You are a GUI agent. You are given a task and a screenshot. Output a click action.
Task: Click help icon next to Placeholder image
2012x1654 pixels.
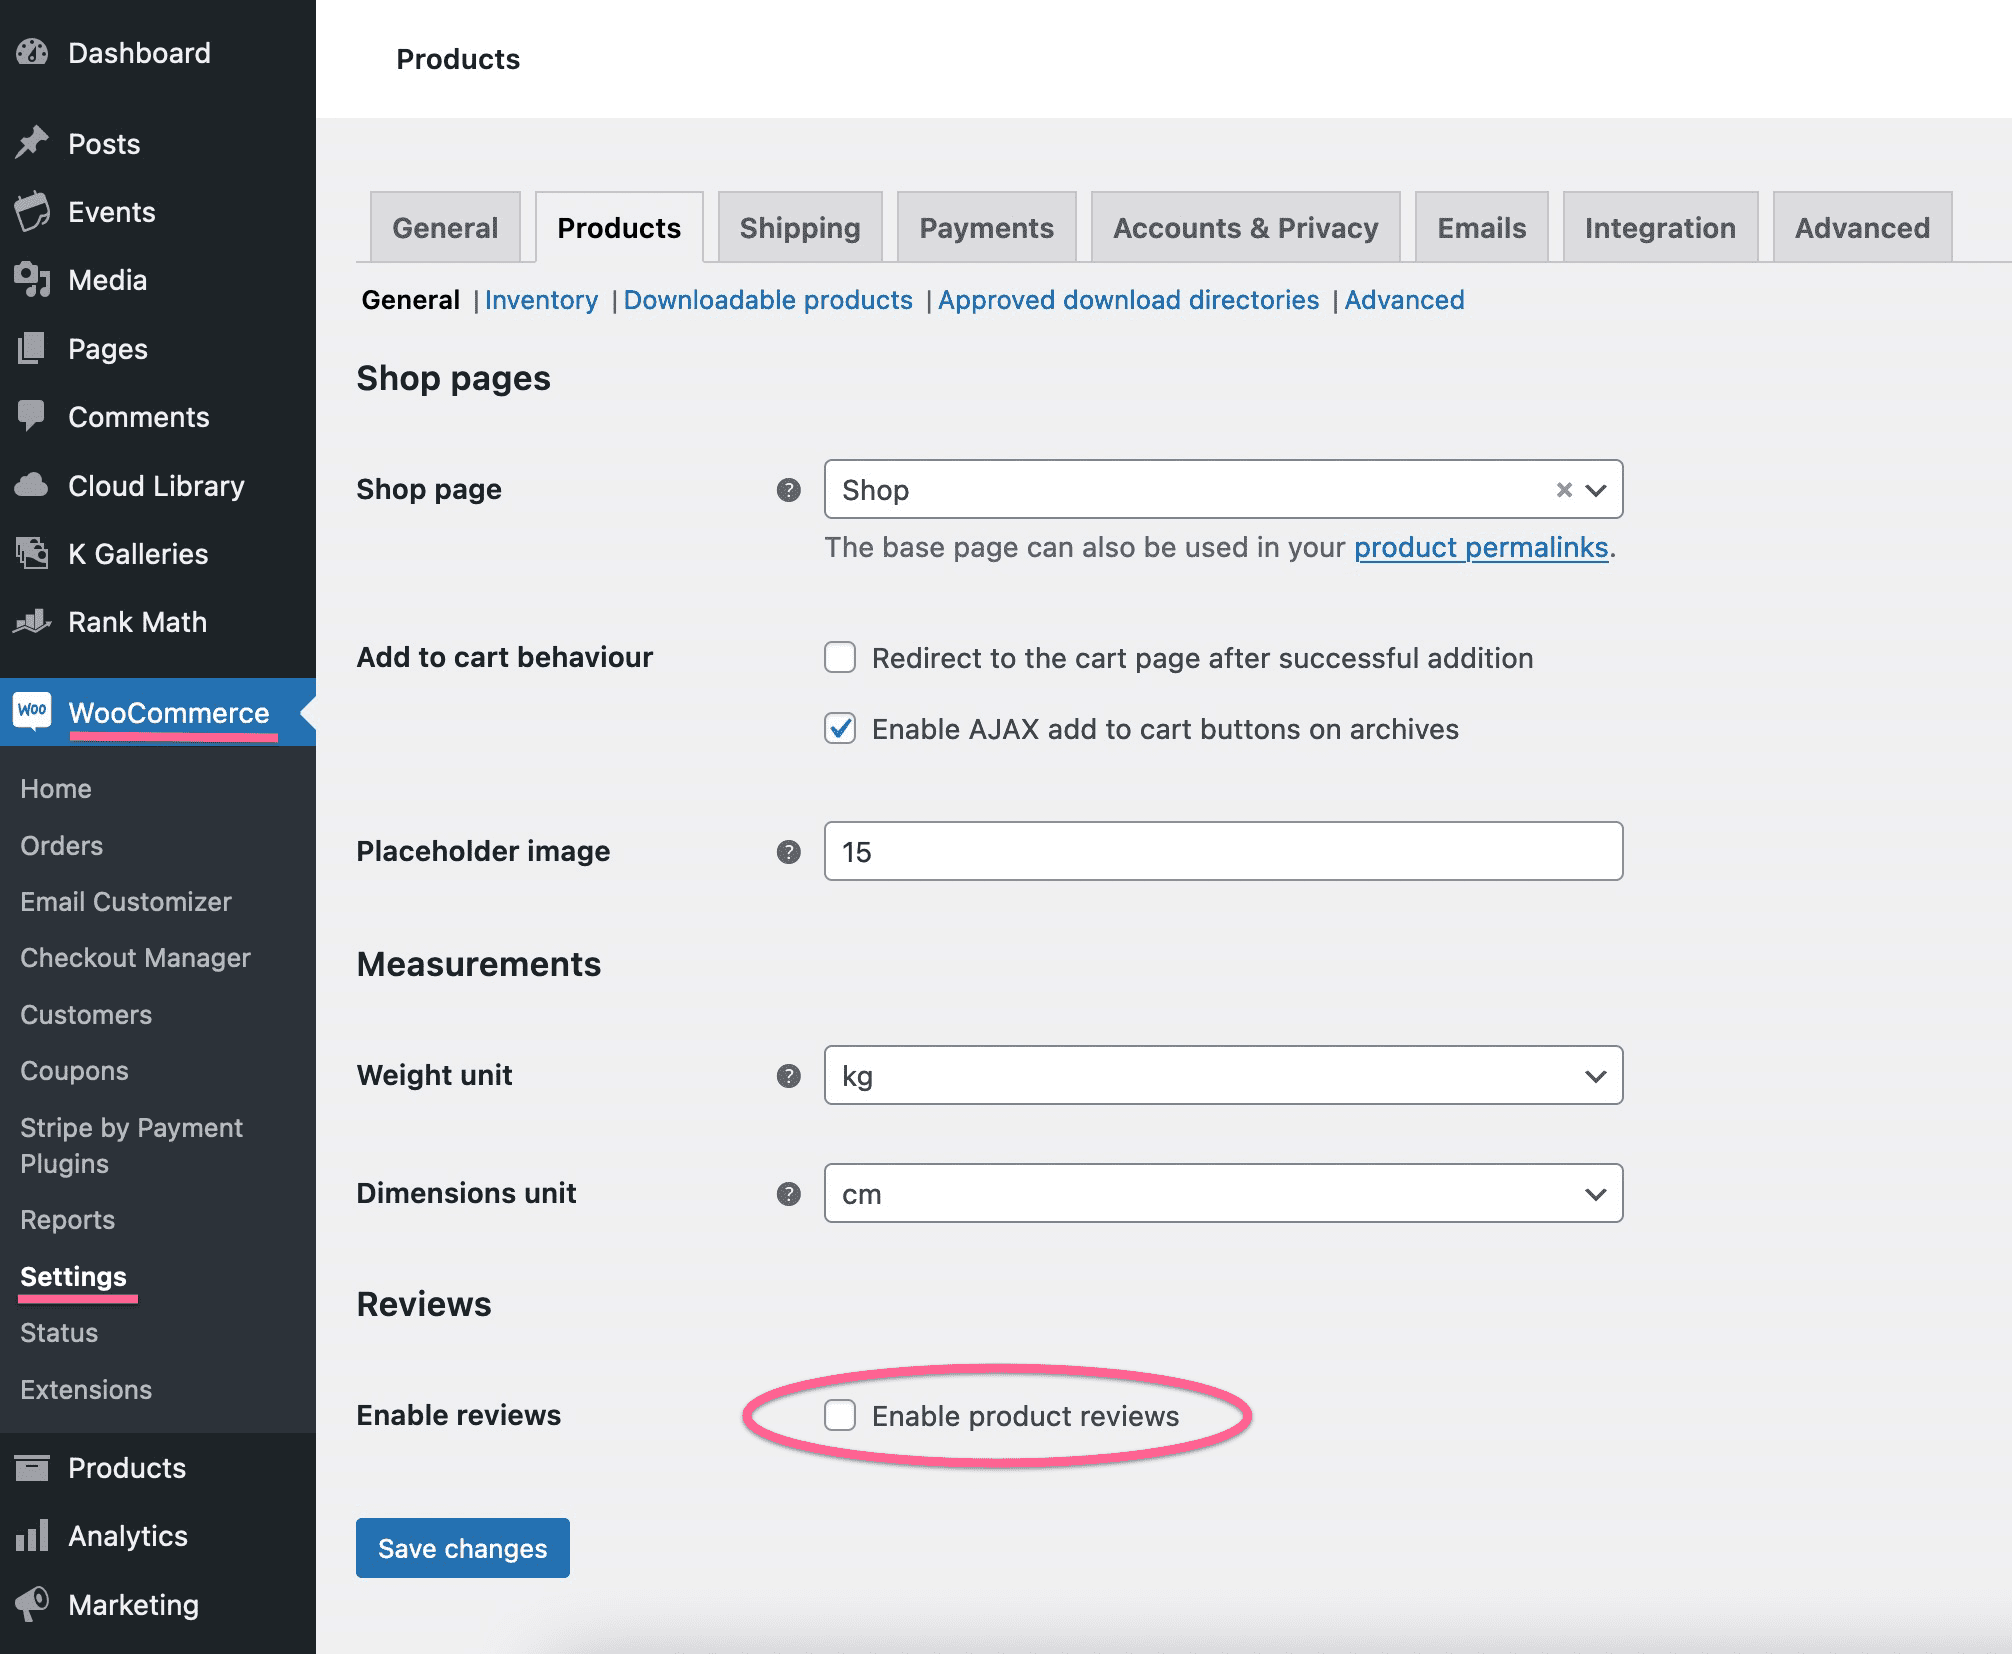[789, 852]
